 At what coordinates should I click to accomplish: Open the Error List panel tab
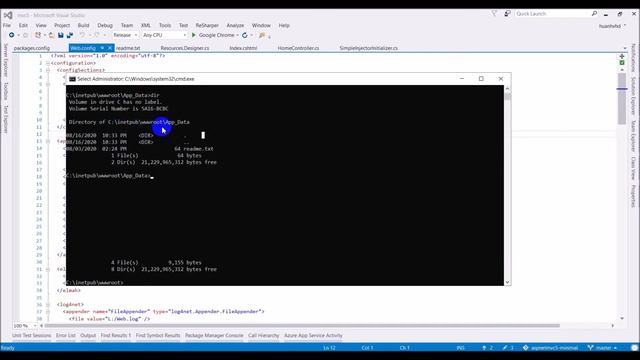click(66, 336)
